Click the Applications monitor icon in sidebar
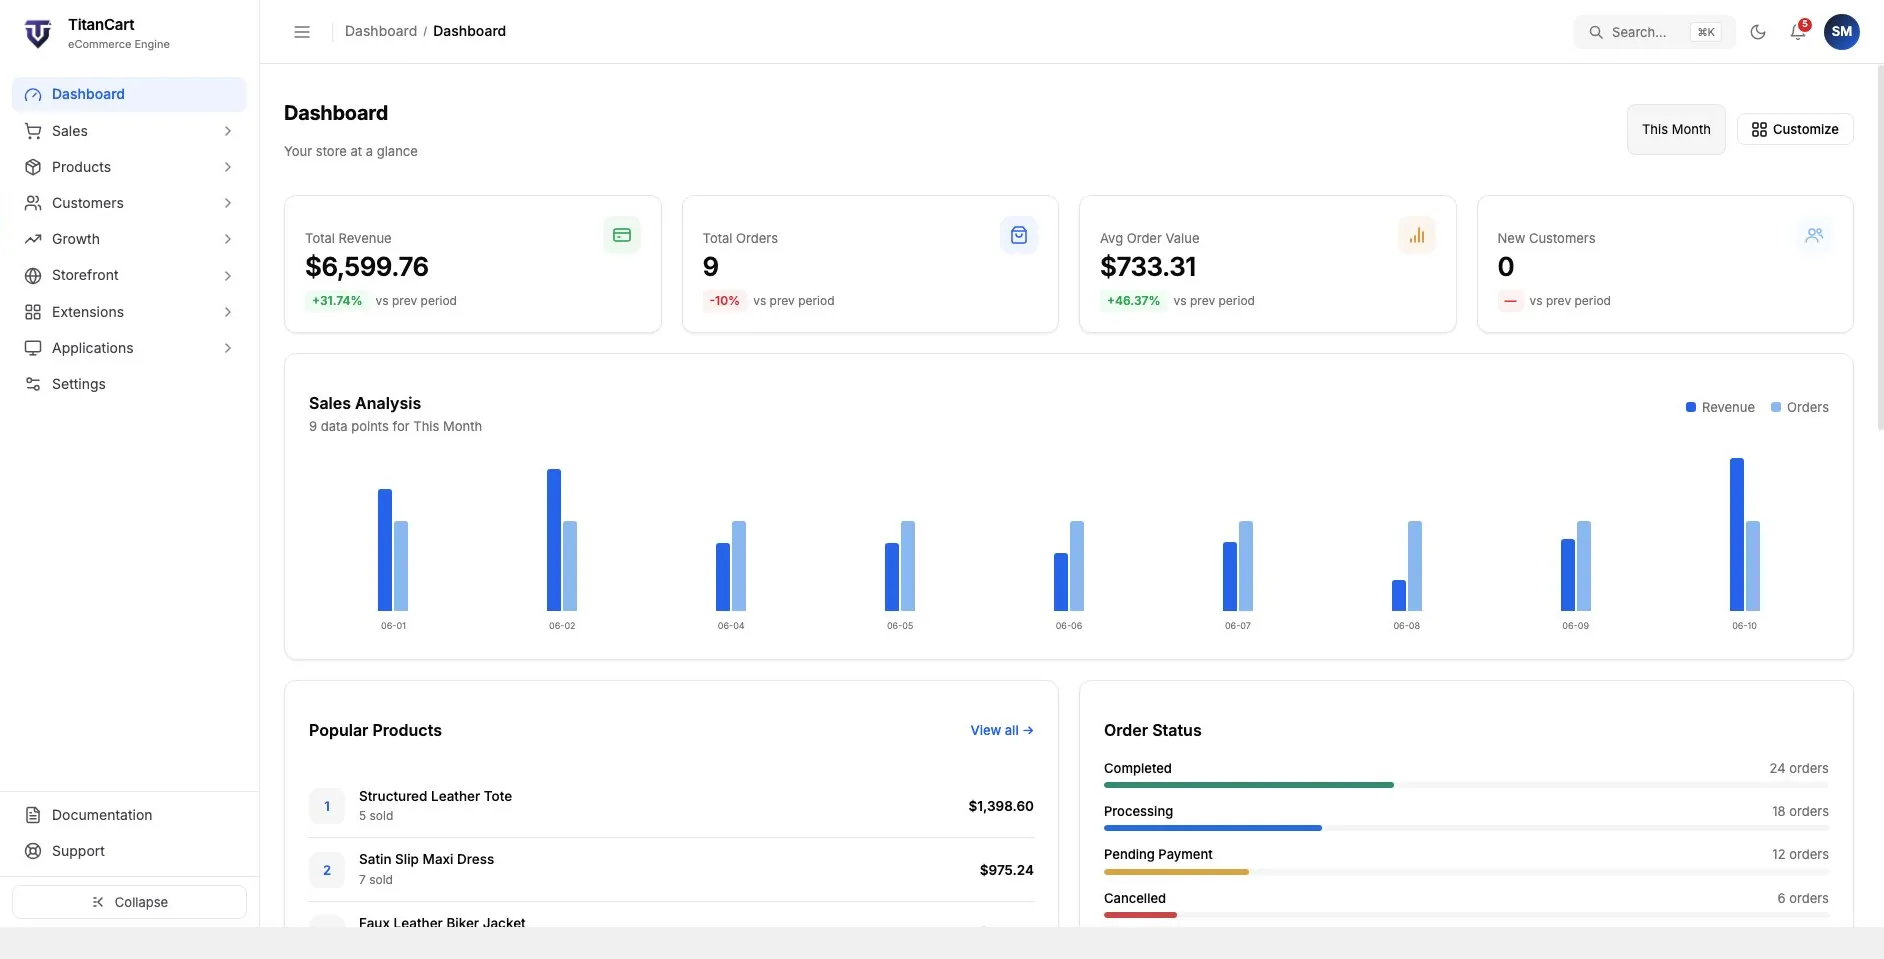 click(33, 348)
